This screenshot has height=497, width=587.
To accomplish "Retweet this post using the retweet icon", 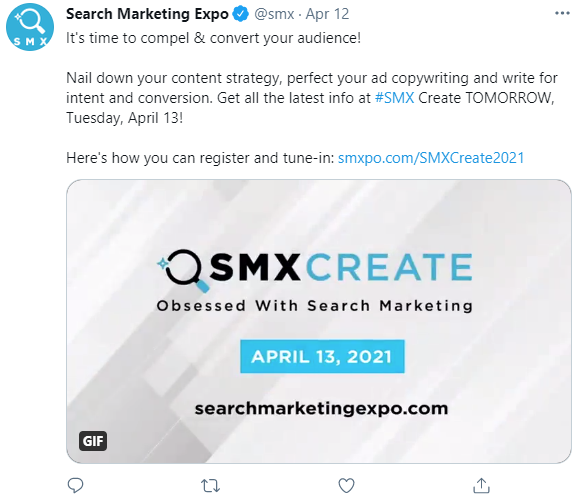I will click(x=210, y=485).
